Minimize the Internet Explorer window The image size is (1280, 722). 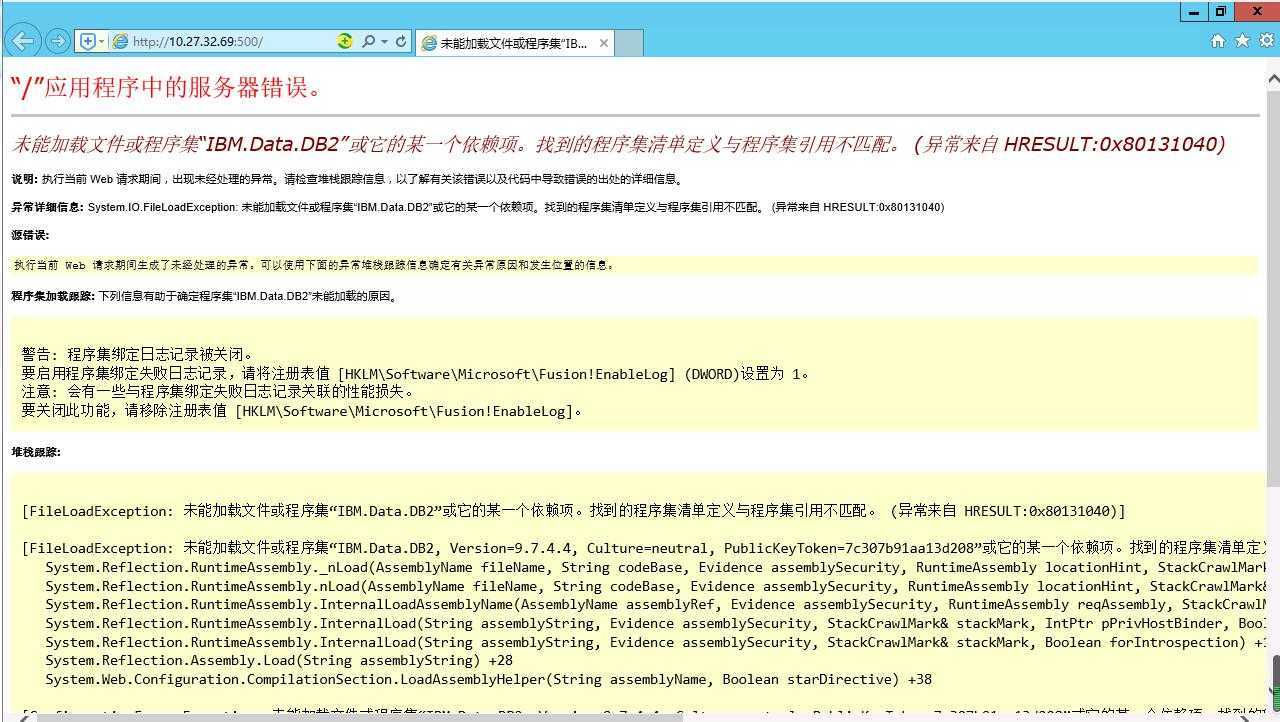[1193, 12]
